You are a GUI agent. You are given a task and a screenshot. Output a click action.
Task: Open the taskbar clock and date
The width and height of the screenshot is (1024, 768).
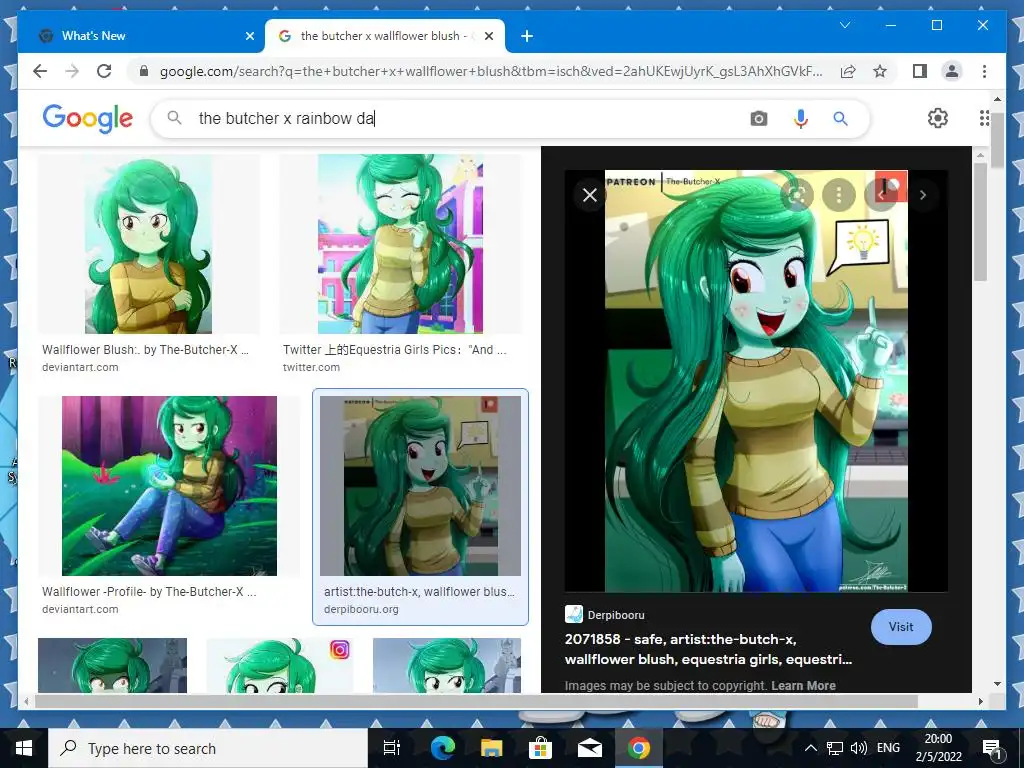click(x=938, y=748)
